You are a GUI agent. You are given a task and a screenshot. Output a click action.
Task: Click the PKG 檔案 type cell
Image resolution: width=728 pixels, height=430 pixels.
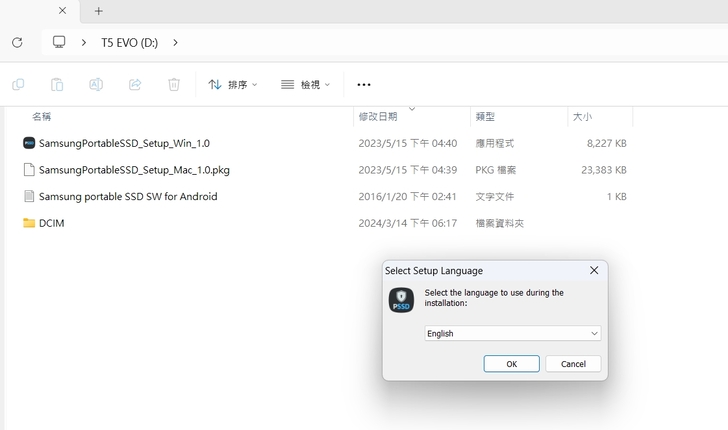point(496,170)
